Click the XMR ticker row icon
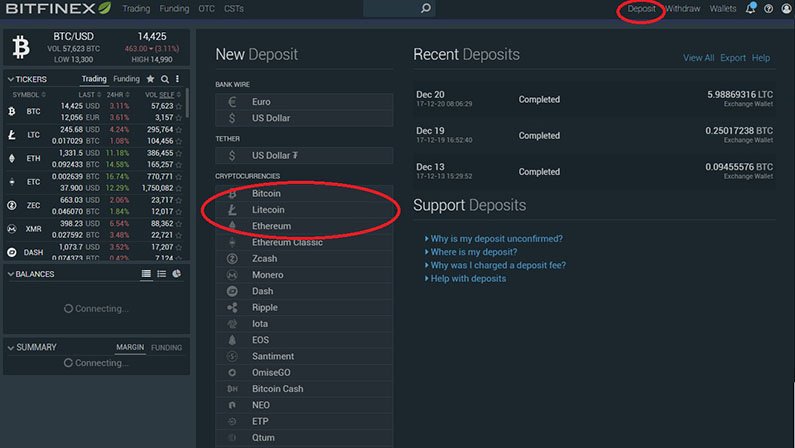This screenshot has width=795, height=448. tap(12, 229)
